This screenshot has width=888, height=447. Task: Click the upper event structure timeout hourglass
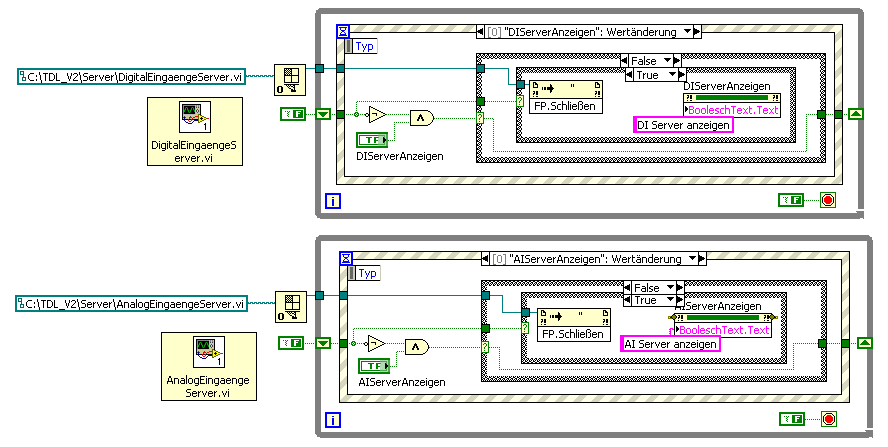pyautogui.click(x=343, y=31)
